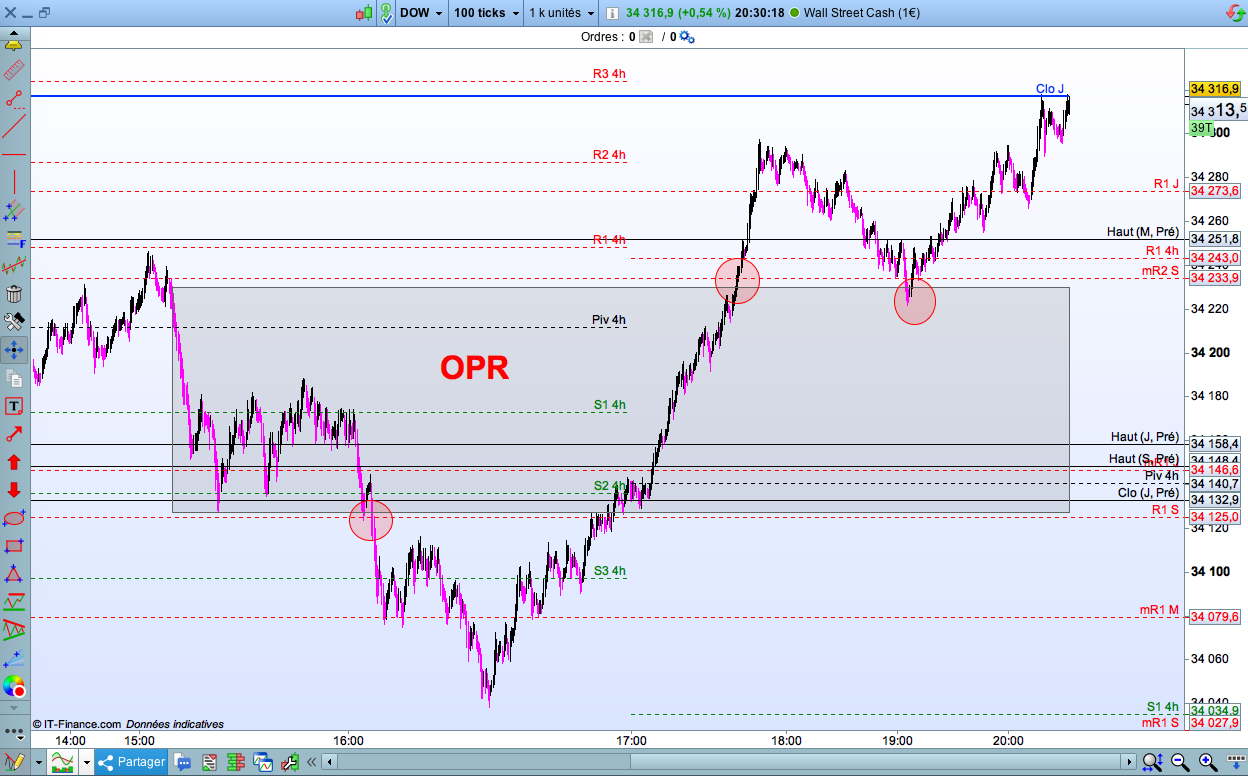Click the Clo J line label
Screen dimensions: 1248x776
pos(1050,89)
